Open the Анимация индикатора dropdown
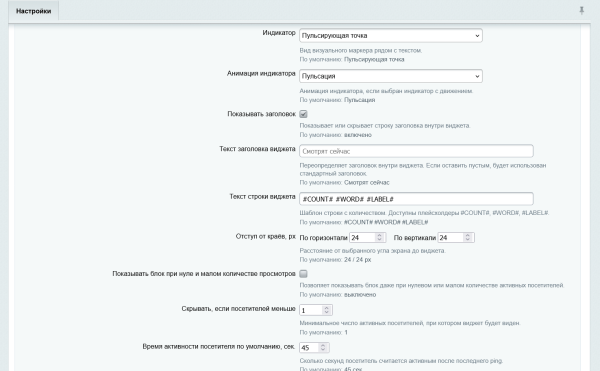This screenshot has width=600, height=371. point(391,76)
